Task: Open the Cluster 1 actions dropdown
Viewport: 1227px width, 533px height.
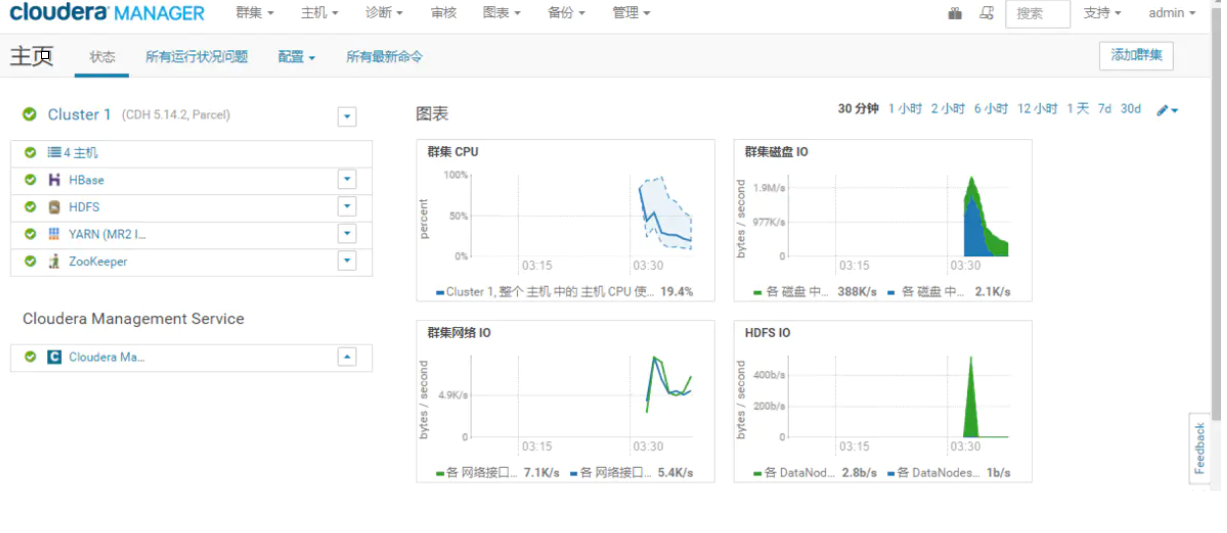Action: 347,117
